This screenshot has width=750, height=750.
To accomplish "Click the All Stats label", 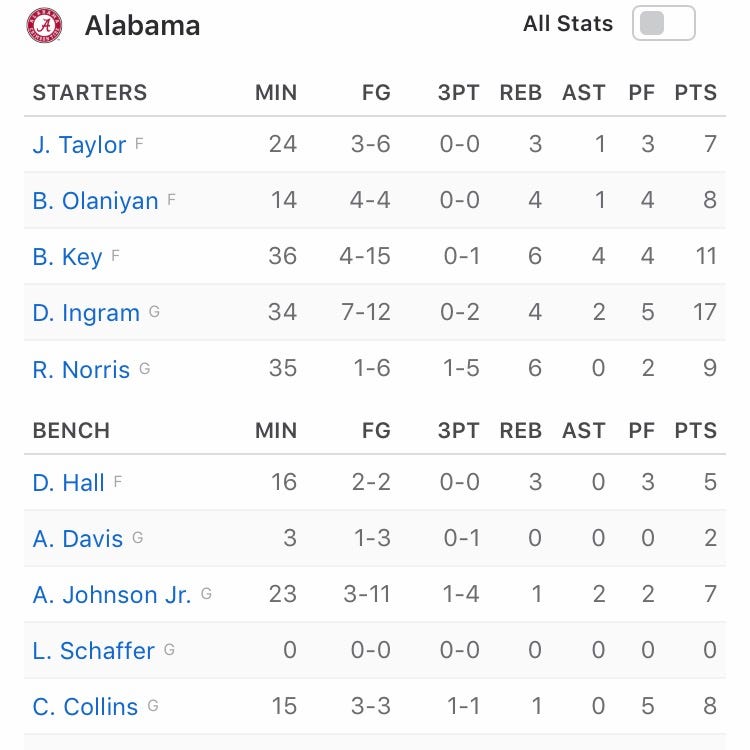I will coord(568,24).
